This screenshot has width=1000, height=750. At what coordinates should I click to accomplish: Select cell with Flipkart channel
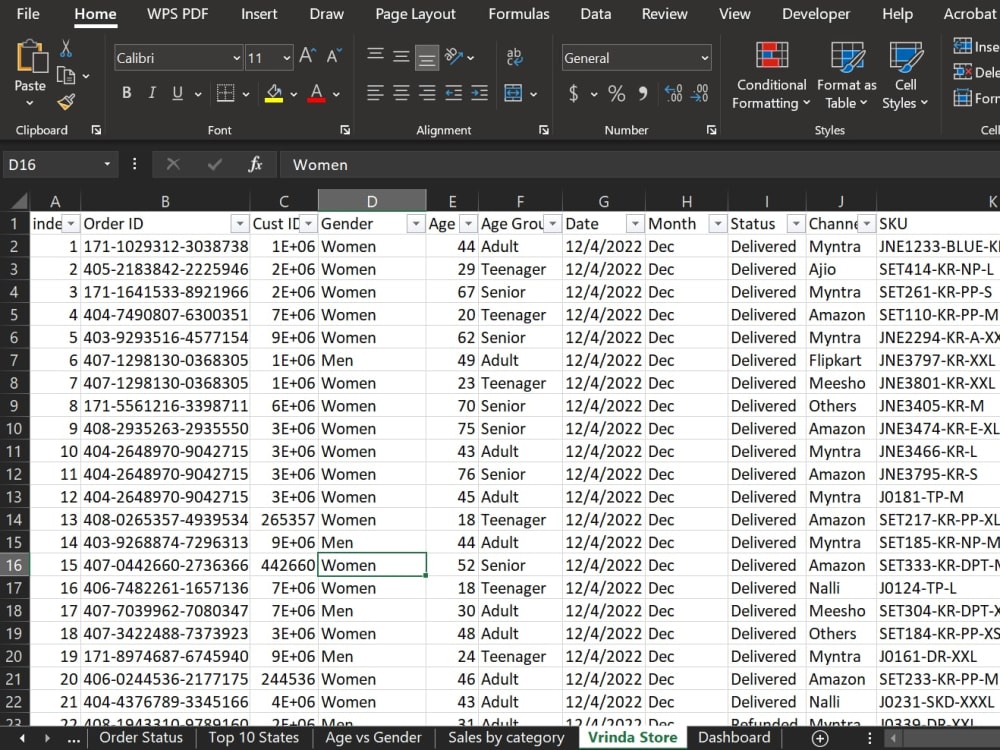[x=841, y=360]
